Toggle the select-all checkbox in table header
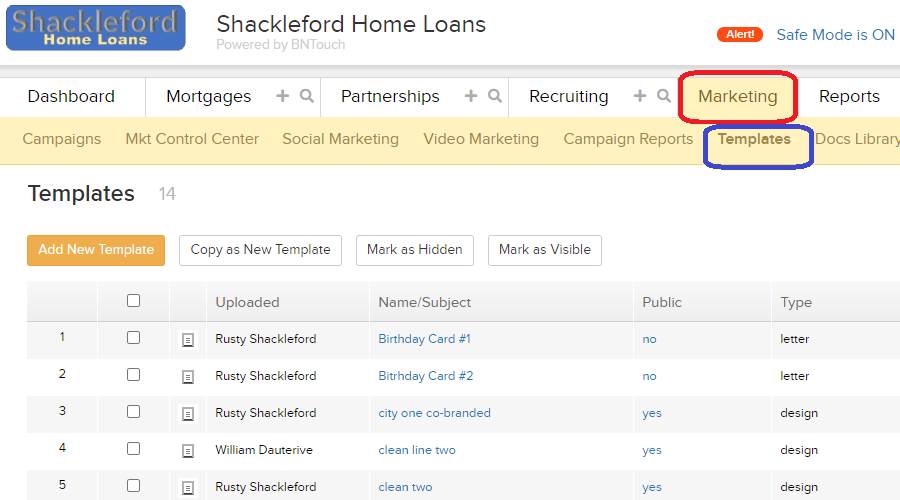Screen dimensions: 900x500 [x=133, y=301]
